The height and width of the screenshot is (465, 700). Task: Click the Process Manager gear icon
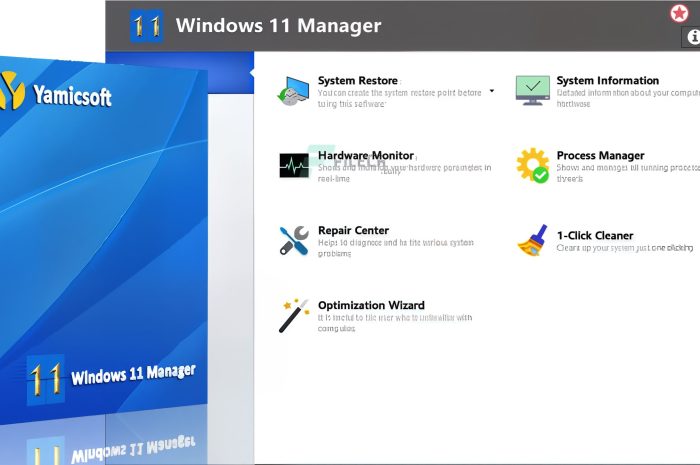[x=532, y=166]
